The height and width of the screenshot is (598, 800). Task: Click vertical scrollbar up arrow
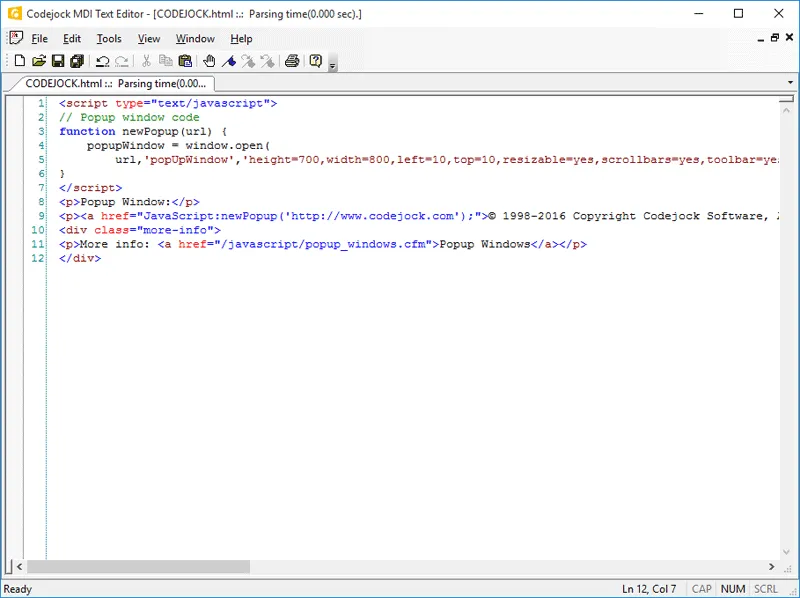point(786,110)
